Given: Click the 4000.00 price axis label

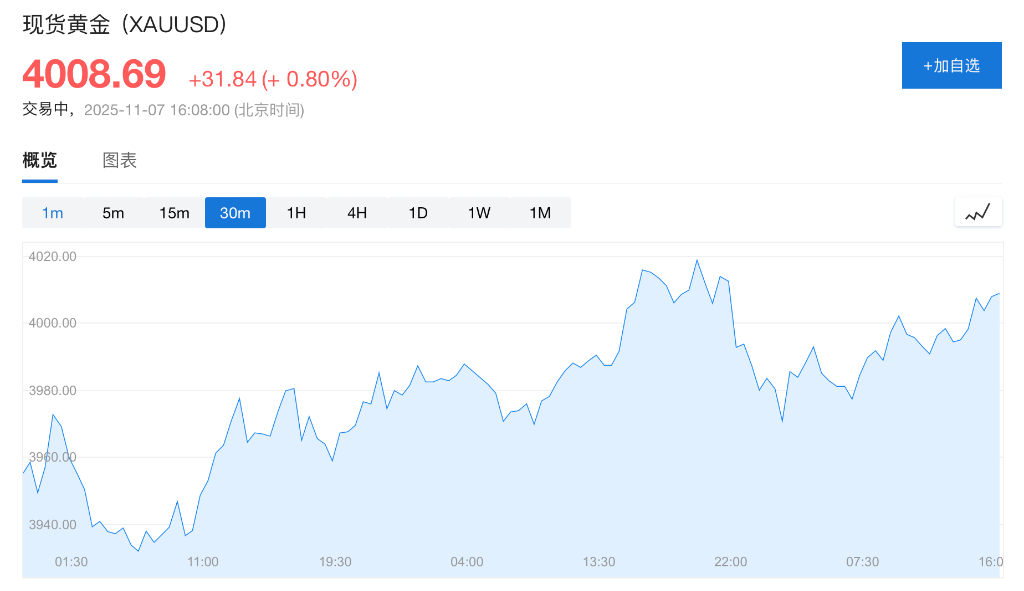Looking at the screenshot, I should pyautogui.click(x=53, y=323).
